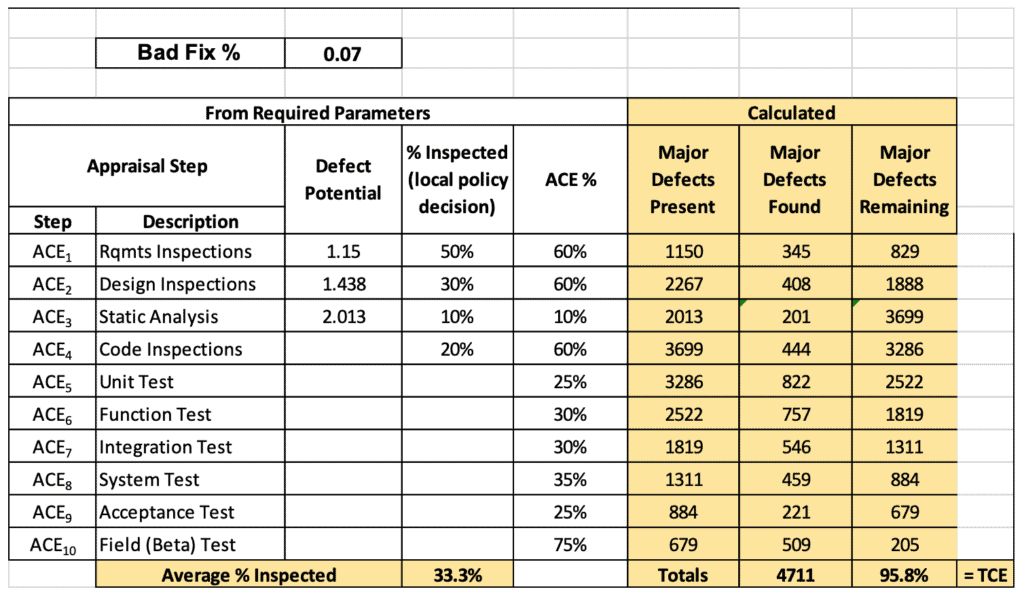Click the Unit Test ACE % 25% cell

point(570,381)
